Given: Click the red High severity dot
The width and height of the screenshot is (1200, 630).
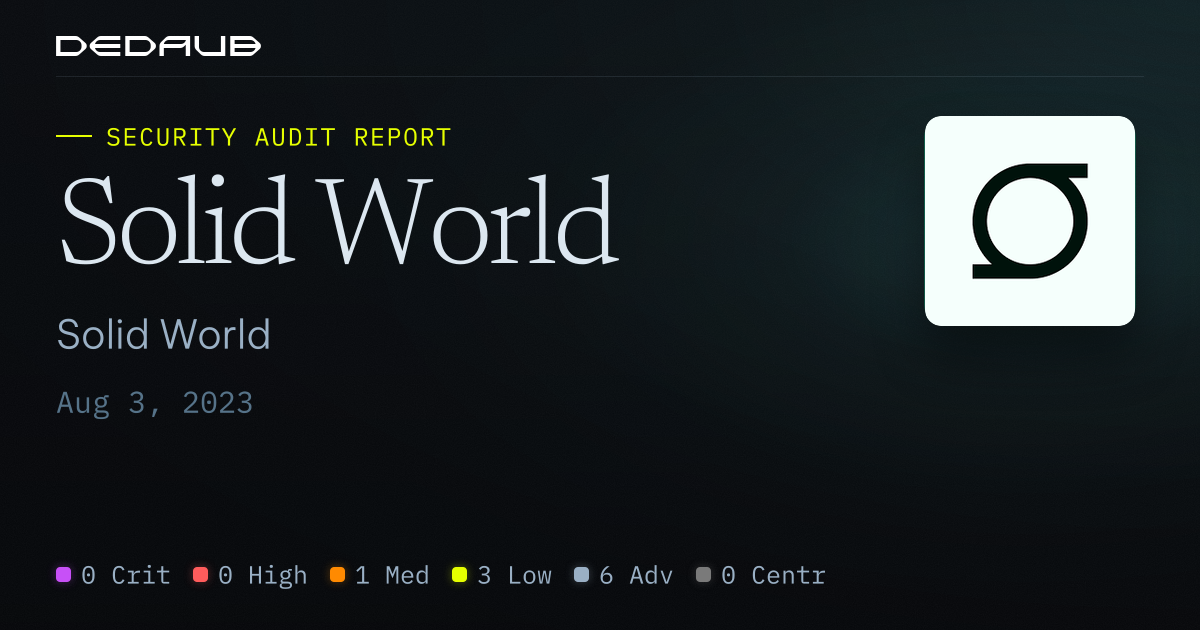Looking at the screenshot, I should pyautogui.click(x=201, y=575).
